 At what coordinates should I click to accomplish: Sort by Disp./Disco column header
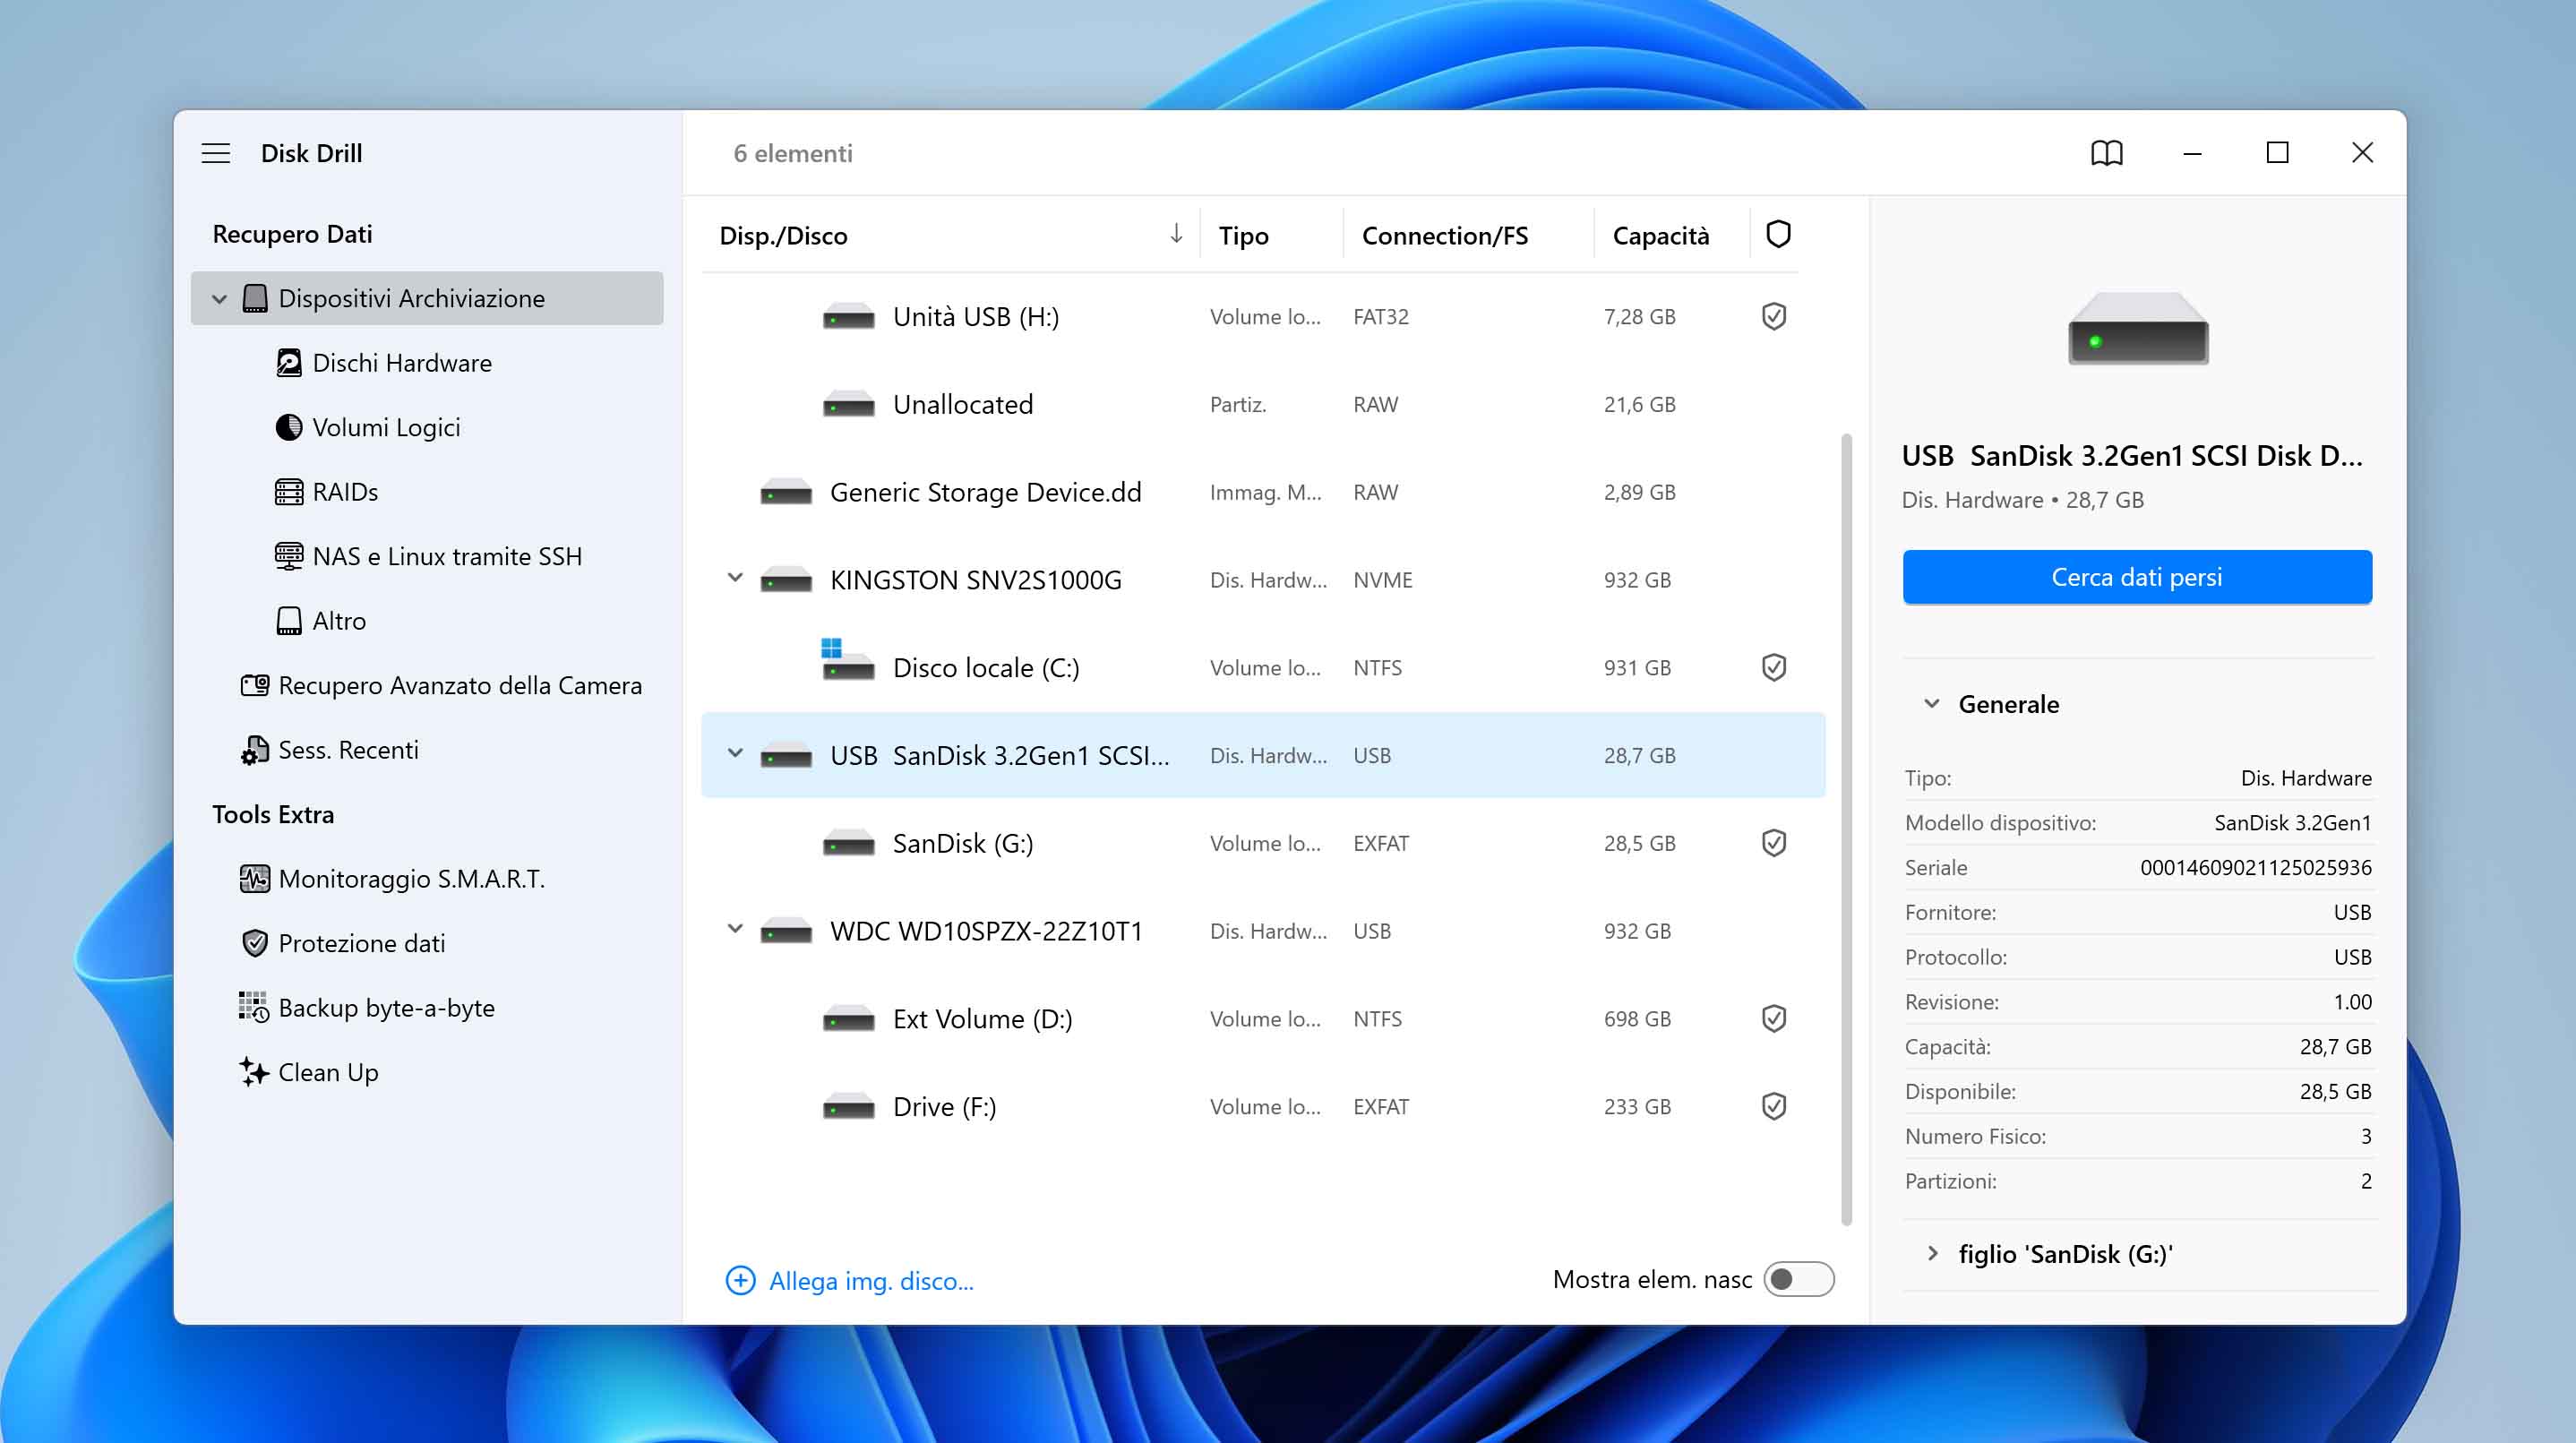[x=783, y=235]
